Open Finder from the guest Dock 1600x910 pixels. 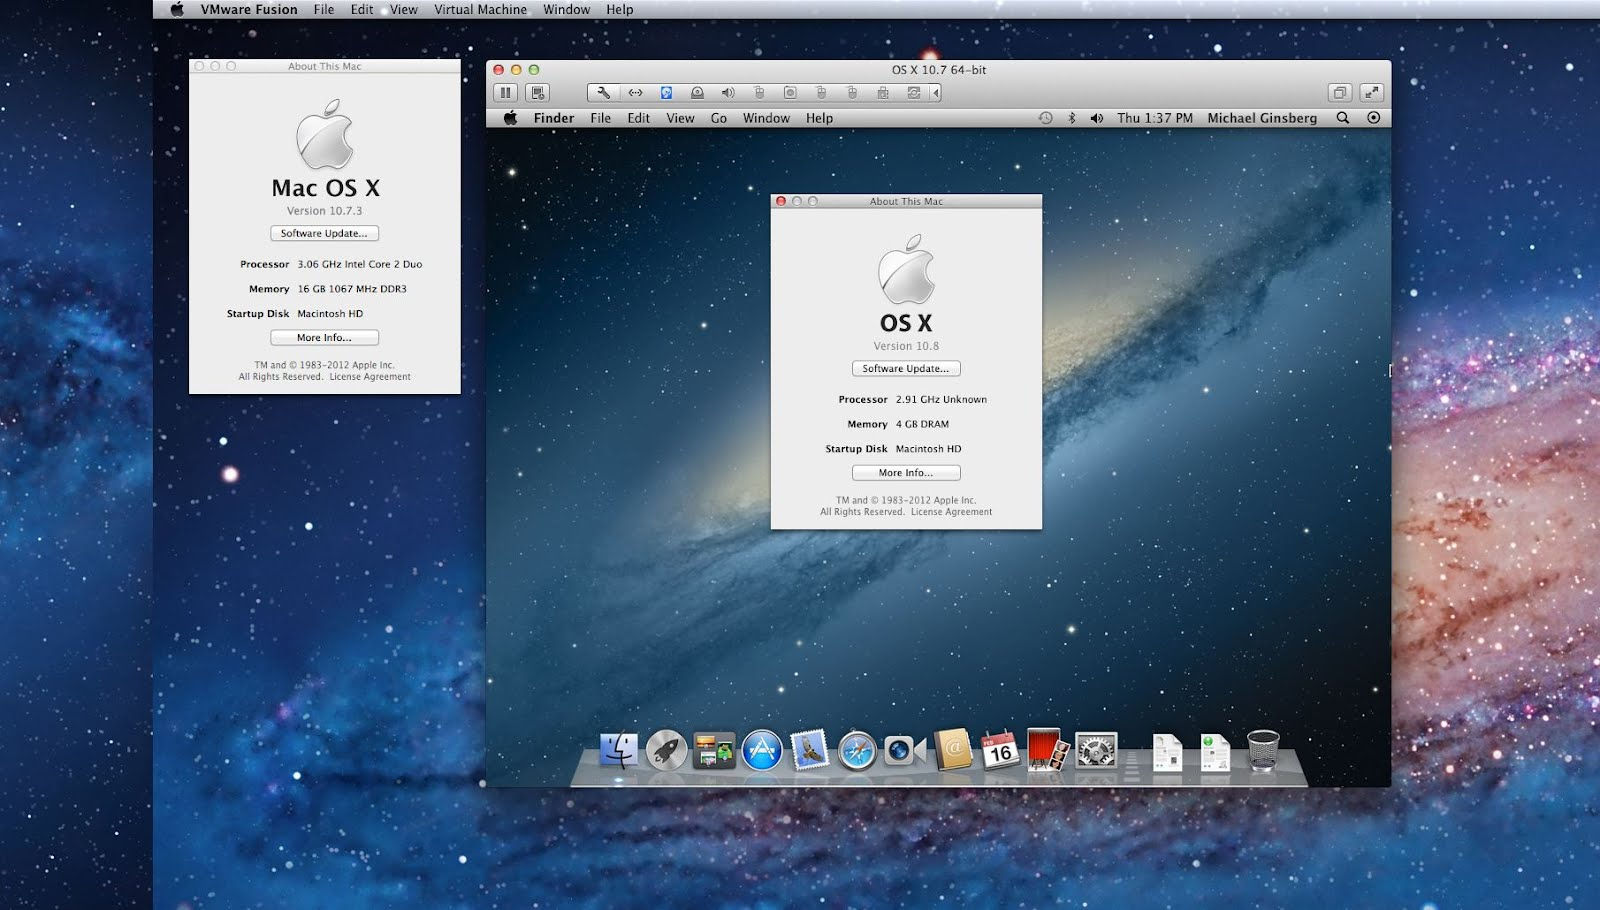point(618,750)
